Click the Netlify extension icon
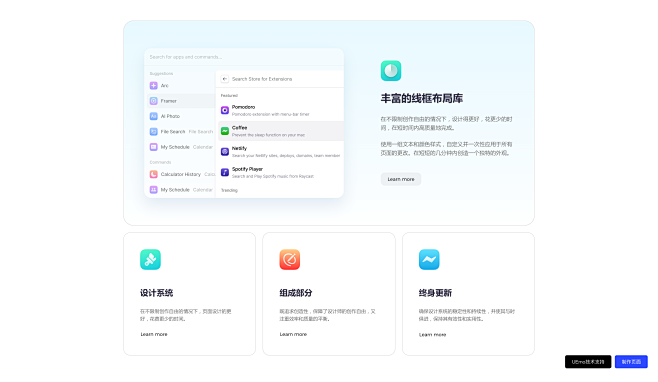Image resolution: width=658 pixels, height=382 pixels. (225, 152)
